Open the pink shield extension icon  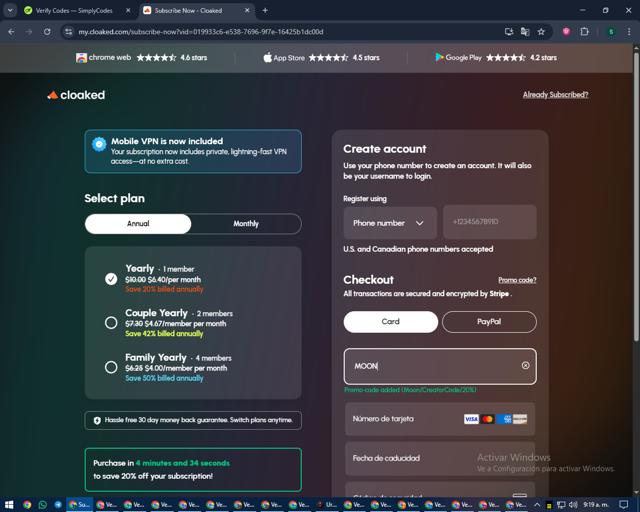tap(566, 32)
